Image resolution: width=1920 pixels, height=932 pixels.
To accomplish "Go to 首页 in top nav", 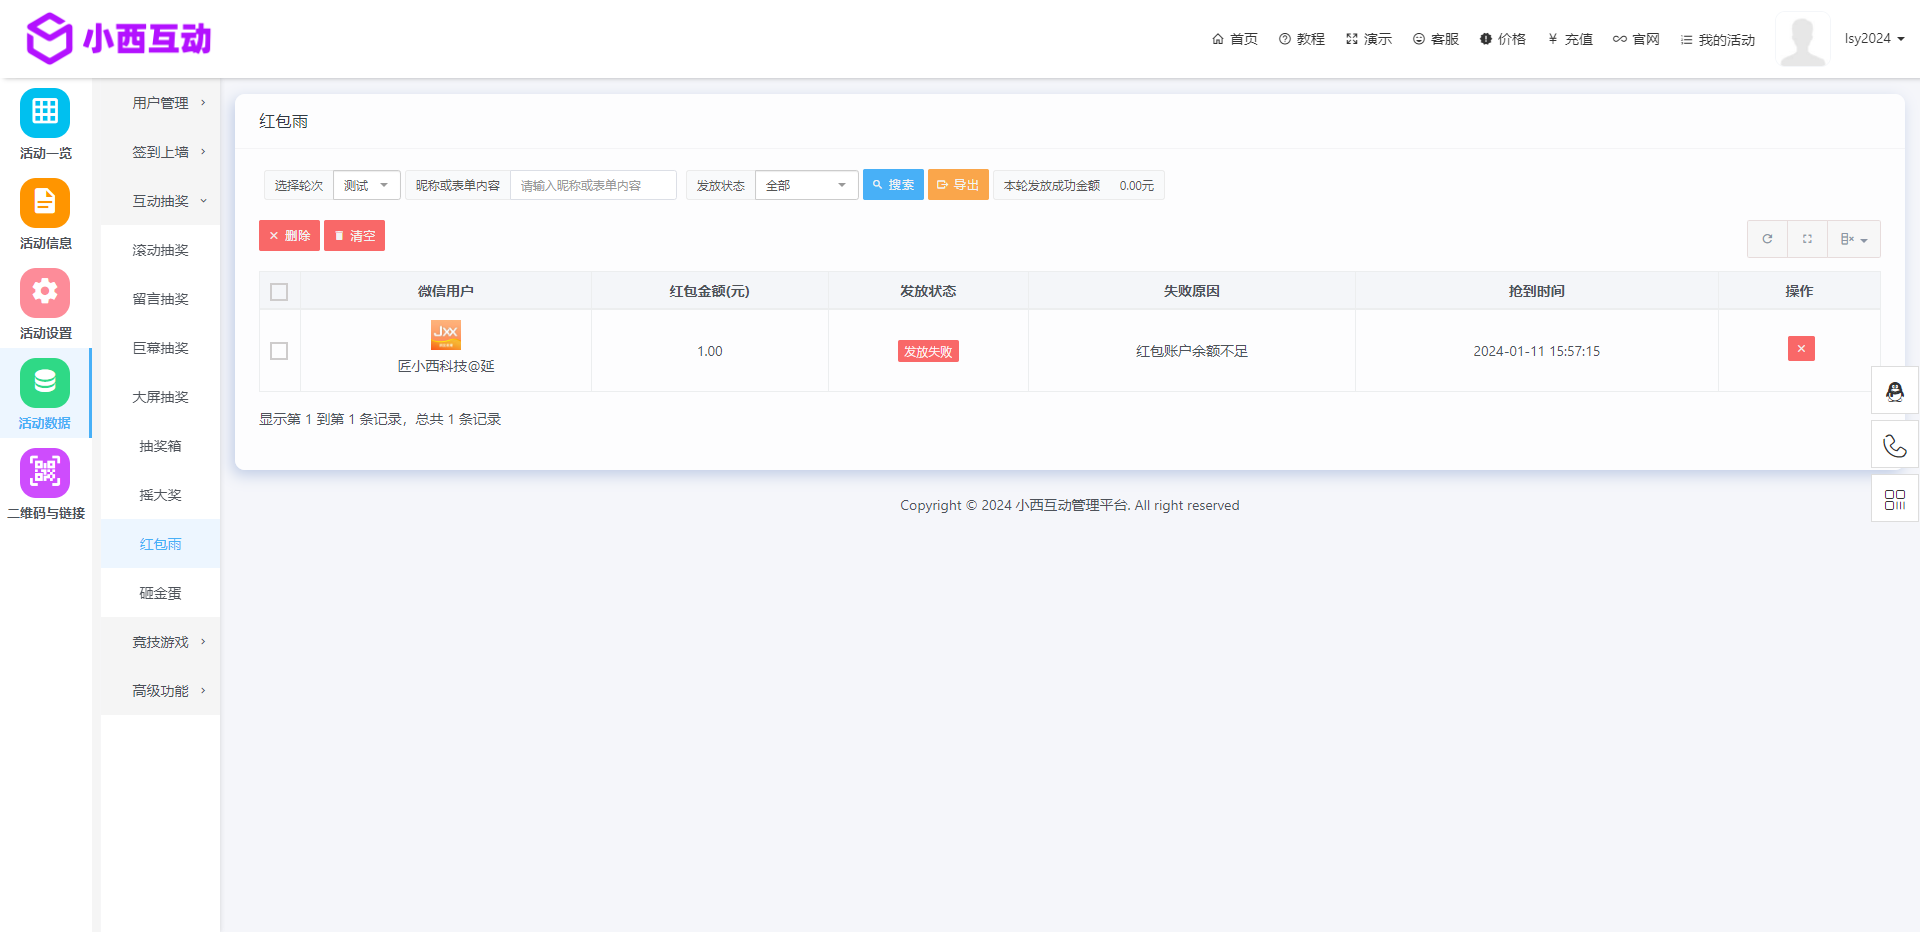I will [x=1235, y=39].
